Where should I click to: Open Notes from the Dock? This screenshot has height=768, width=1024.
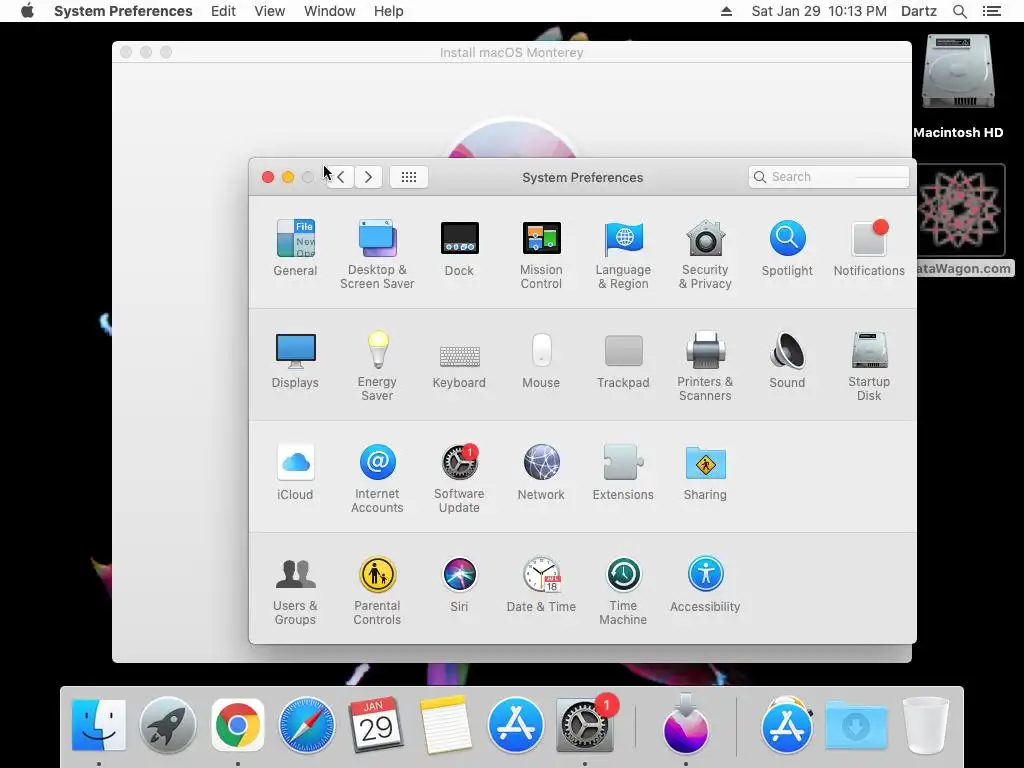445,725
